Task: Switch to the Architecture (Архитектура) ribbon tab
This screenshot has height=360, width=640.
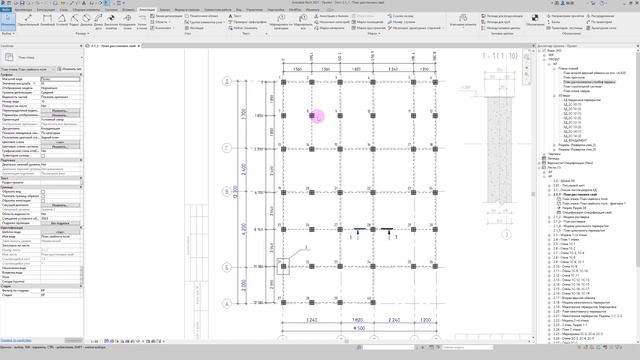Action: point(23,9)
